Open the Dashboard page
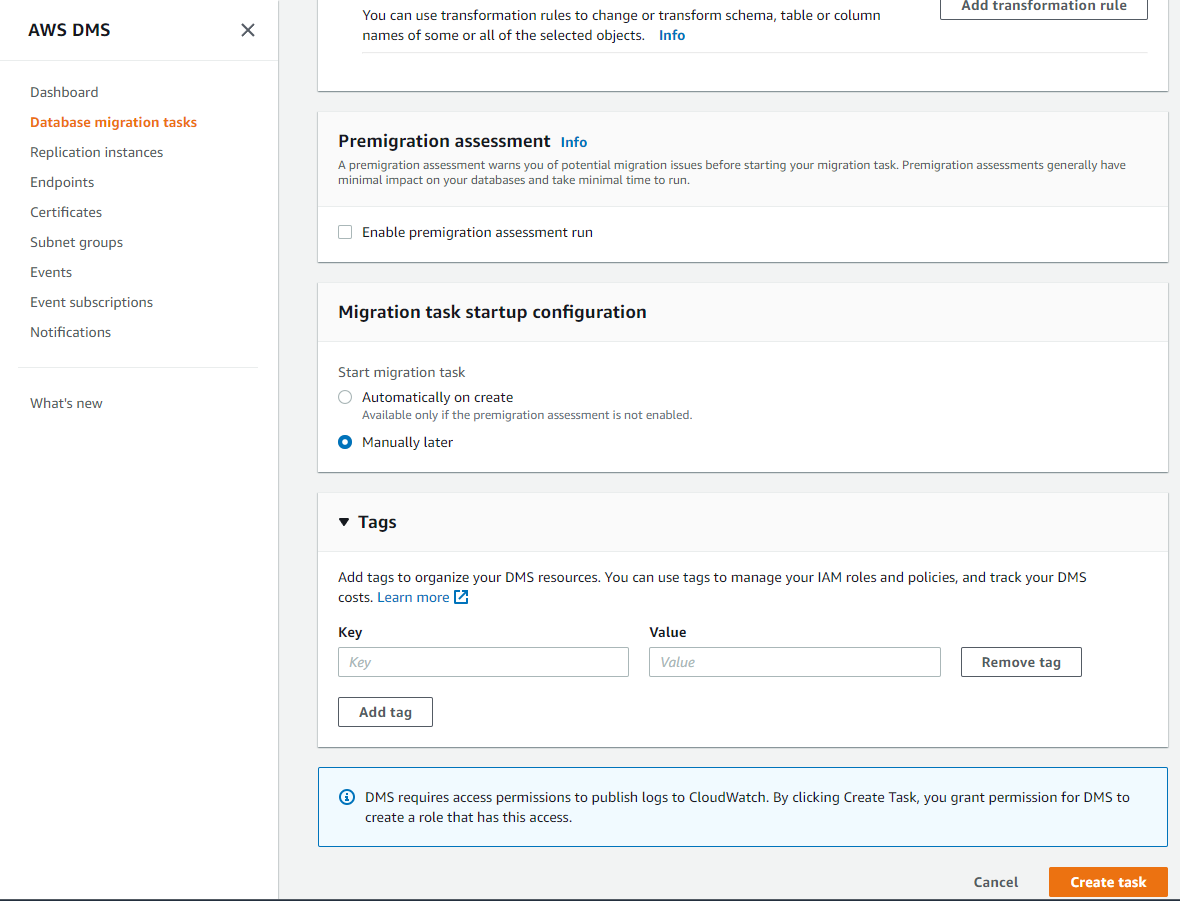The height and width of the screenshot is (901, 1180). click(x=64, y=92)
